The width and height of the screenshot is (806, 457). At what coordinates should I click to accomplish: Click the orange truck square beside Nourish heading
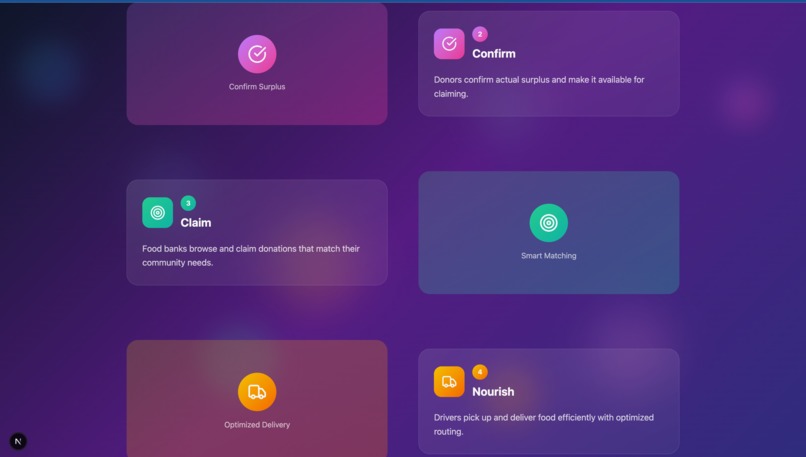449,381
